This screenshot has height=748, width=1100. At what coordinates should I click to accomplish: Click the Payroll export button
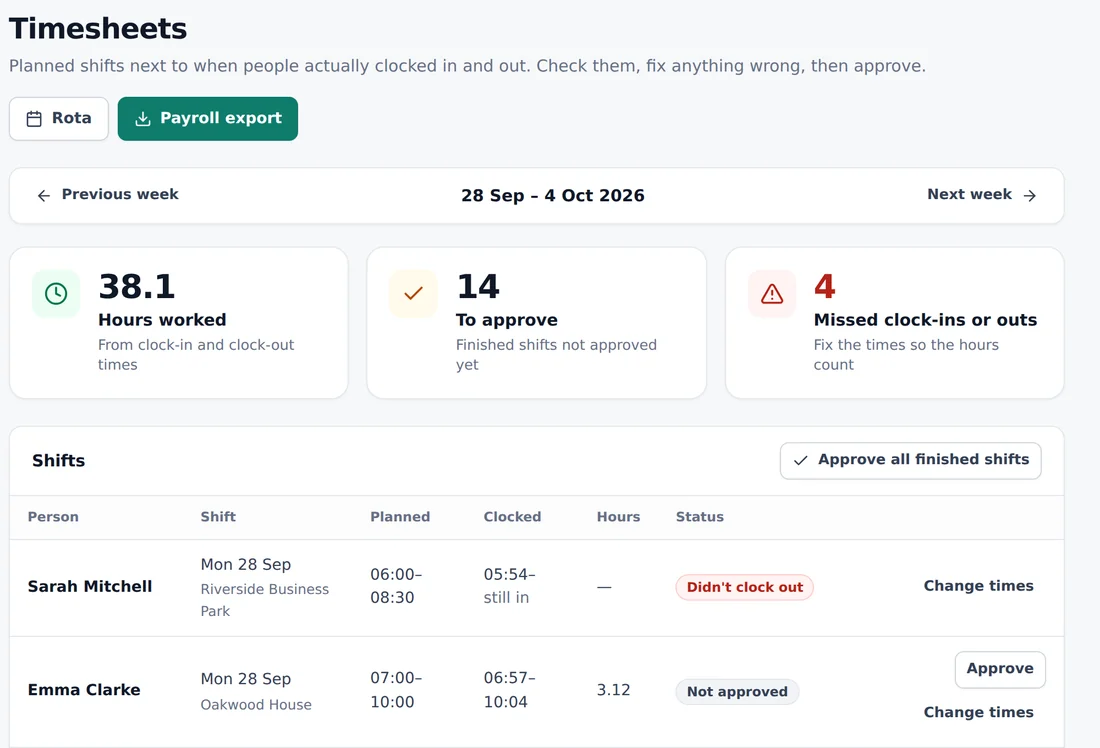click(x=208, y=119)
